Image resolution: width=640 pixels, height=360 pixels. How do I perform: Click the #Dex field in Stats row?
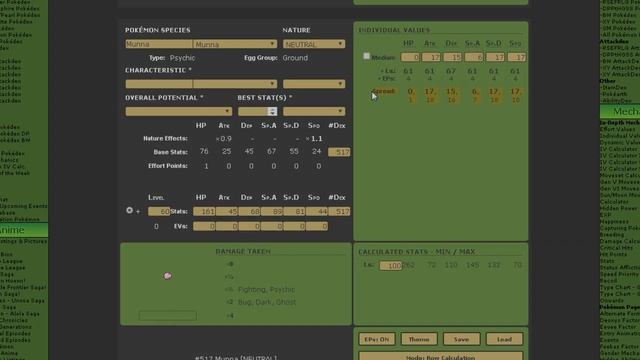339,211
